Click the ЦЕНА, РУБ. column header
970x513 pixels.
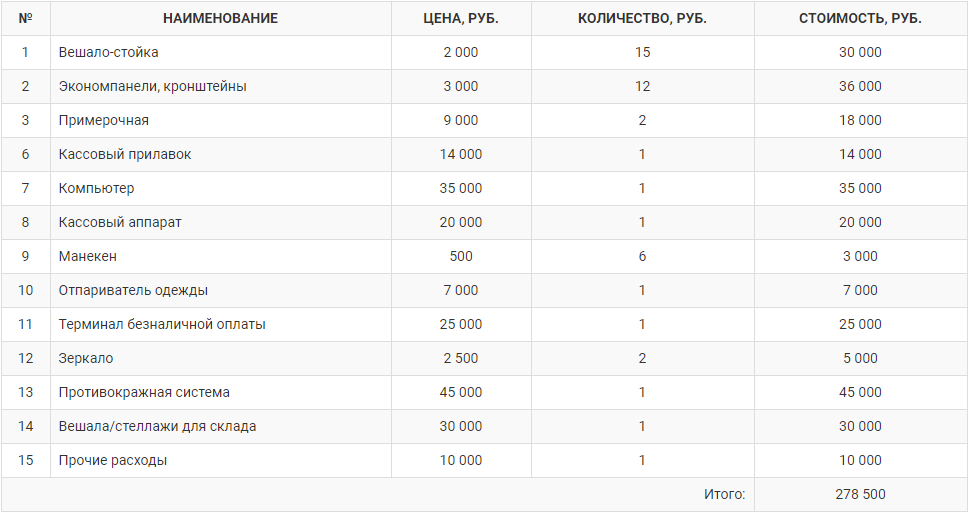[x=461, y=19]
